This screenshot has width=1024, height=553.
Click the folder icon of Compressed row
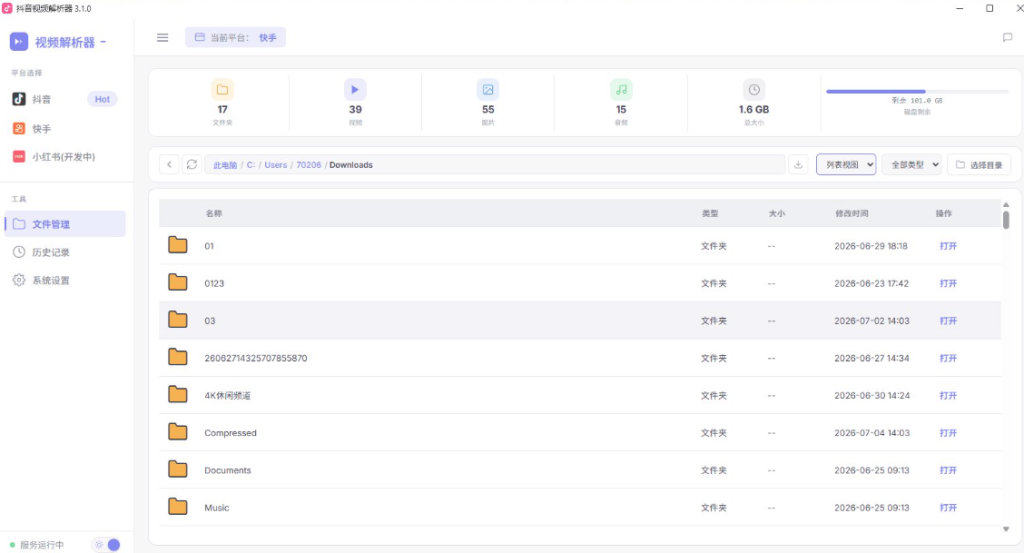178,432
